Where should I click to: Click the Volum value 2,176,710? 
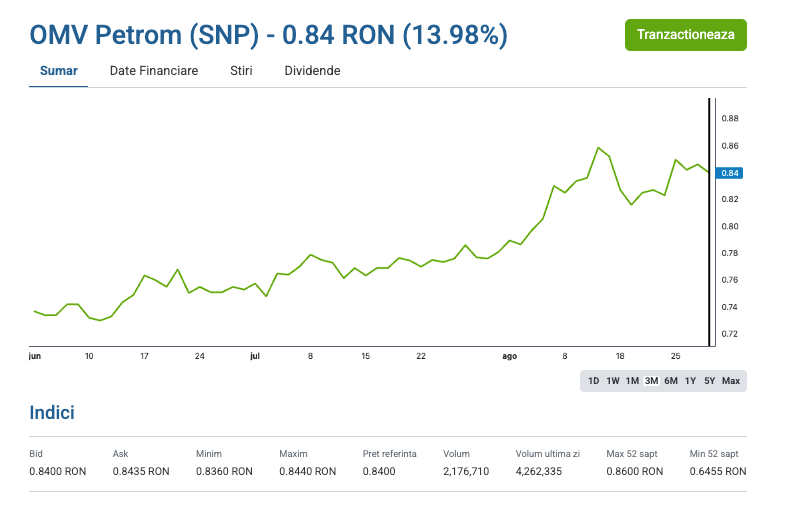(x=466, y=471)
